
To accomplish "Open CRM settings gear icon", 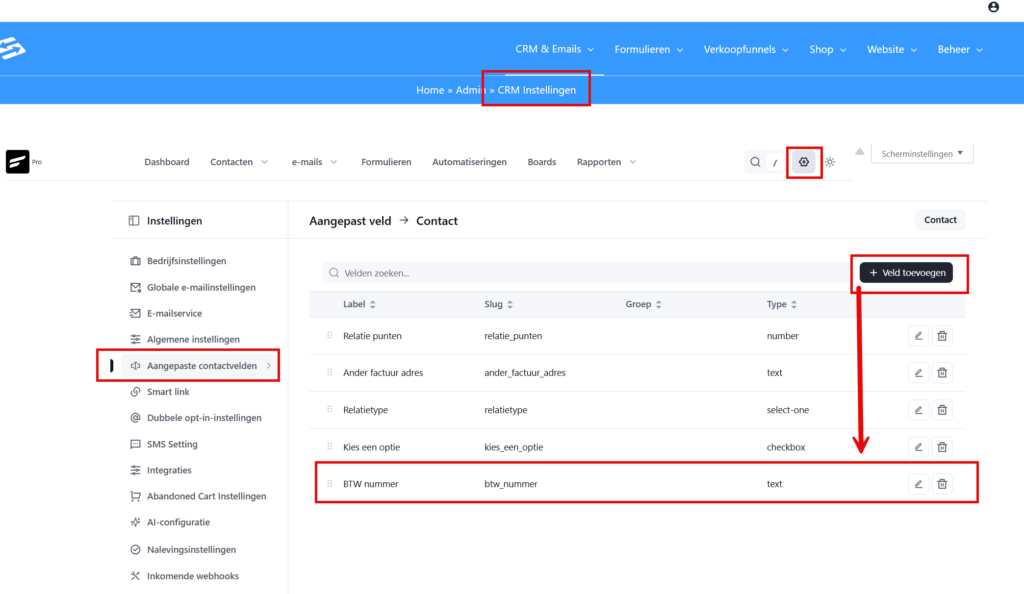I will point(804,162).
